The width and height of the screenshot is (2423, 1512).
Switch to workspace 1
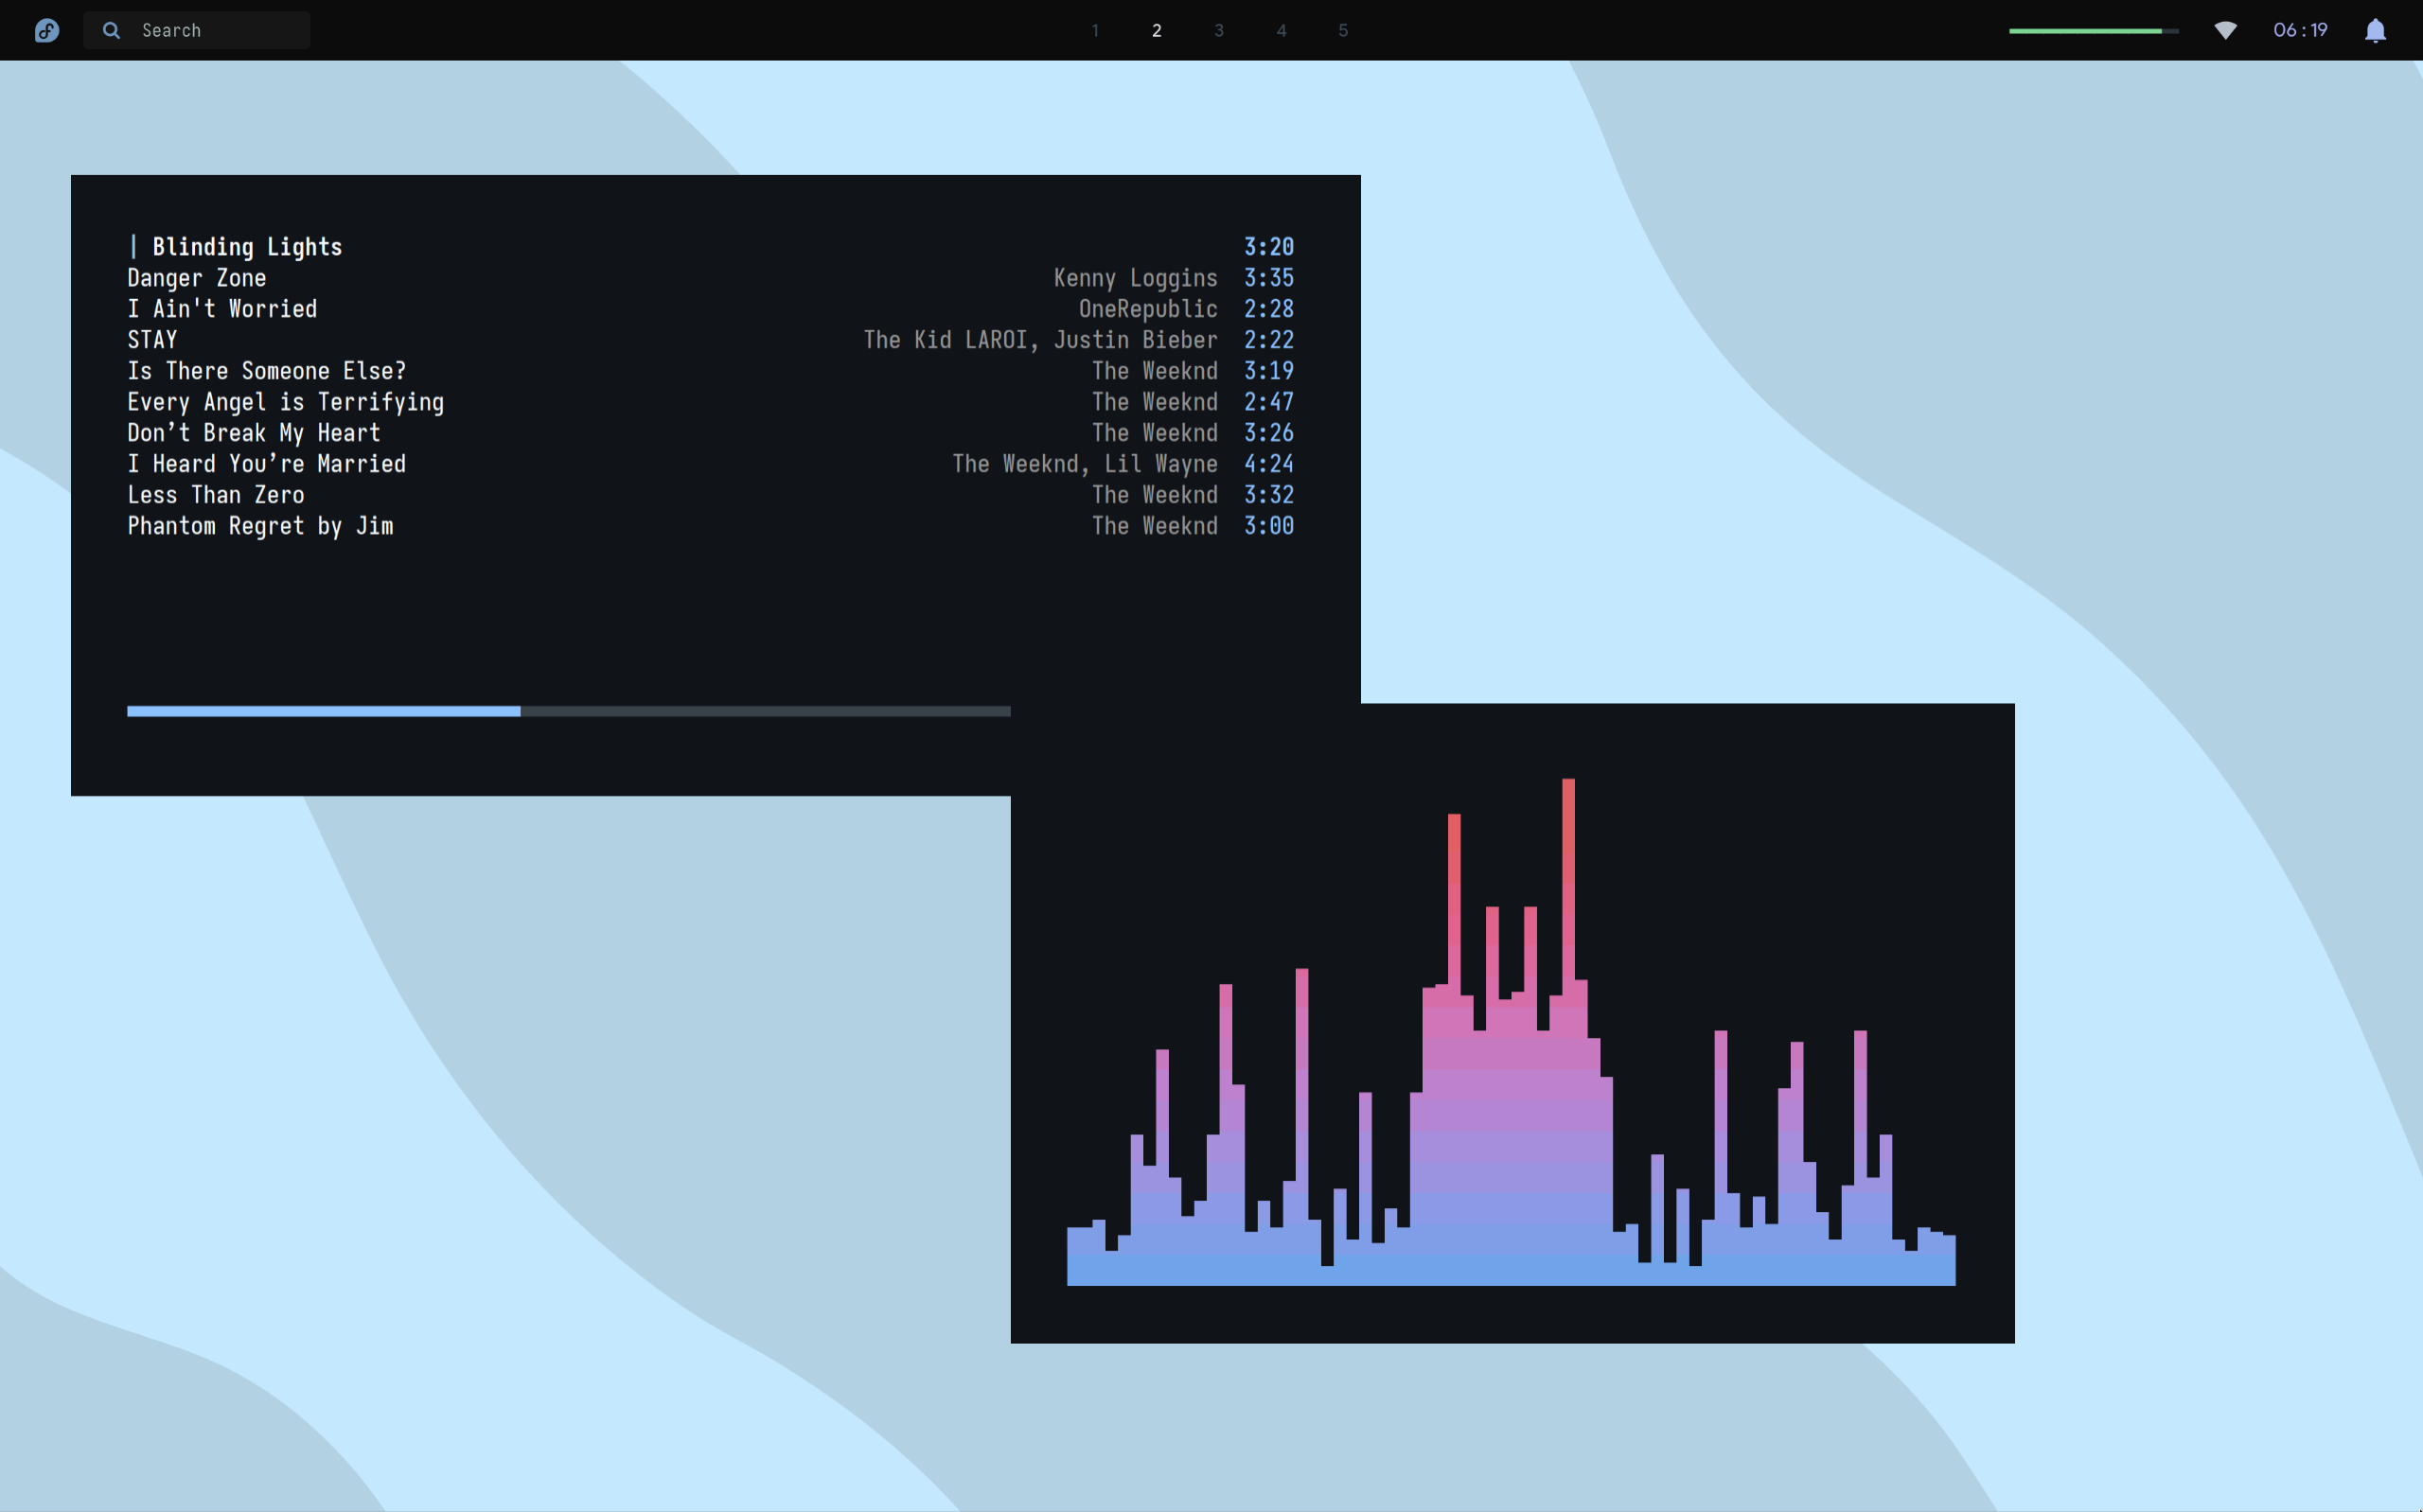coord(1095,30)
